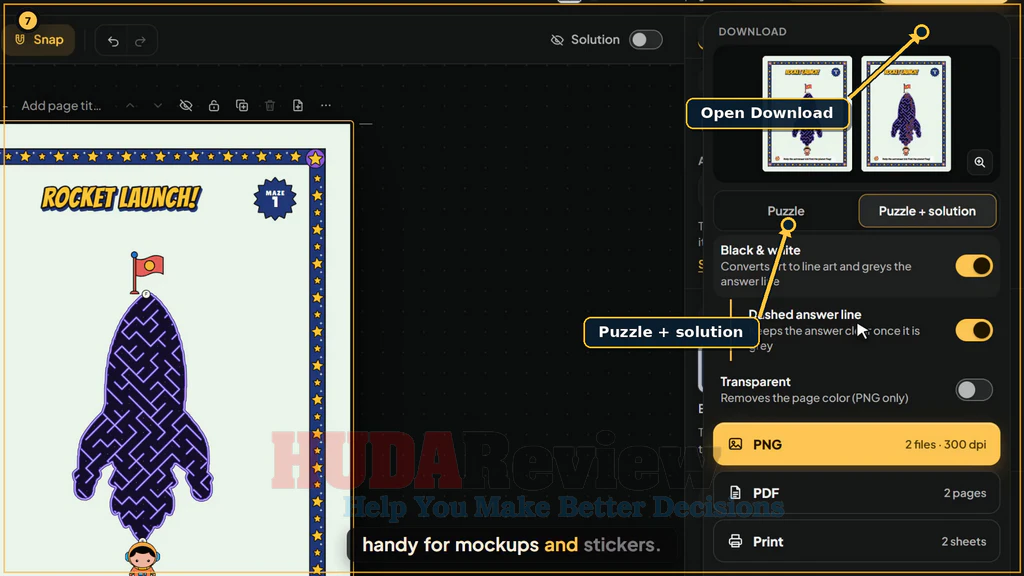Select the red flag on the canvas
The image size is (1024, 576).
pos(146,272)
